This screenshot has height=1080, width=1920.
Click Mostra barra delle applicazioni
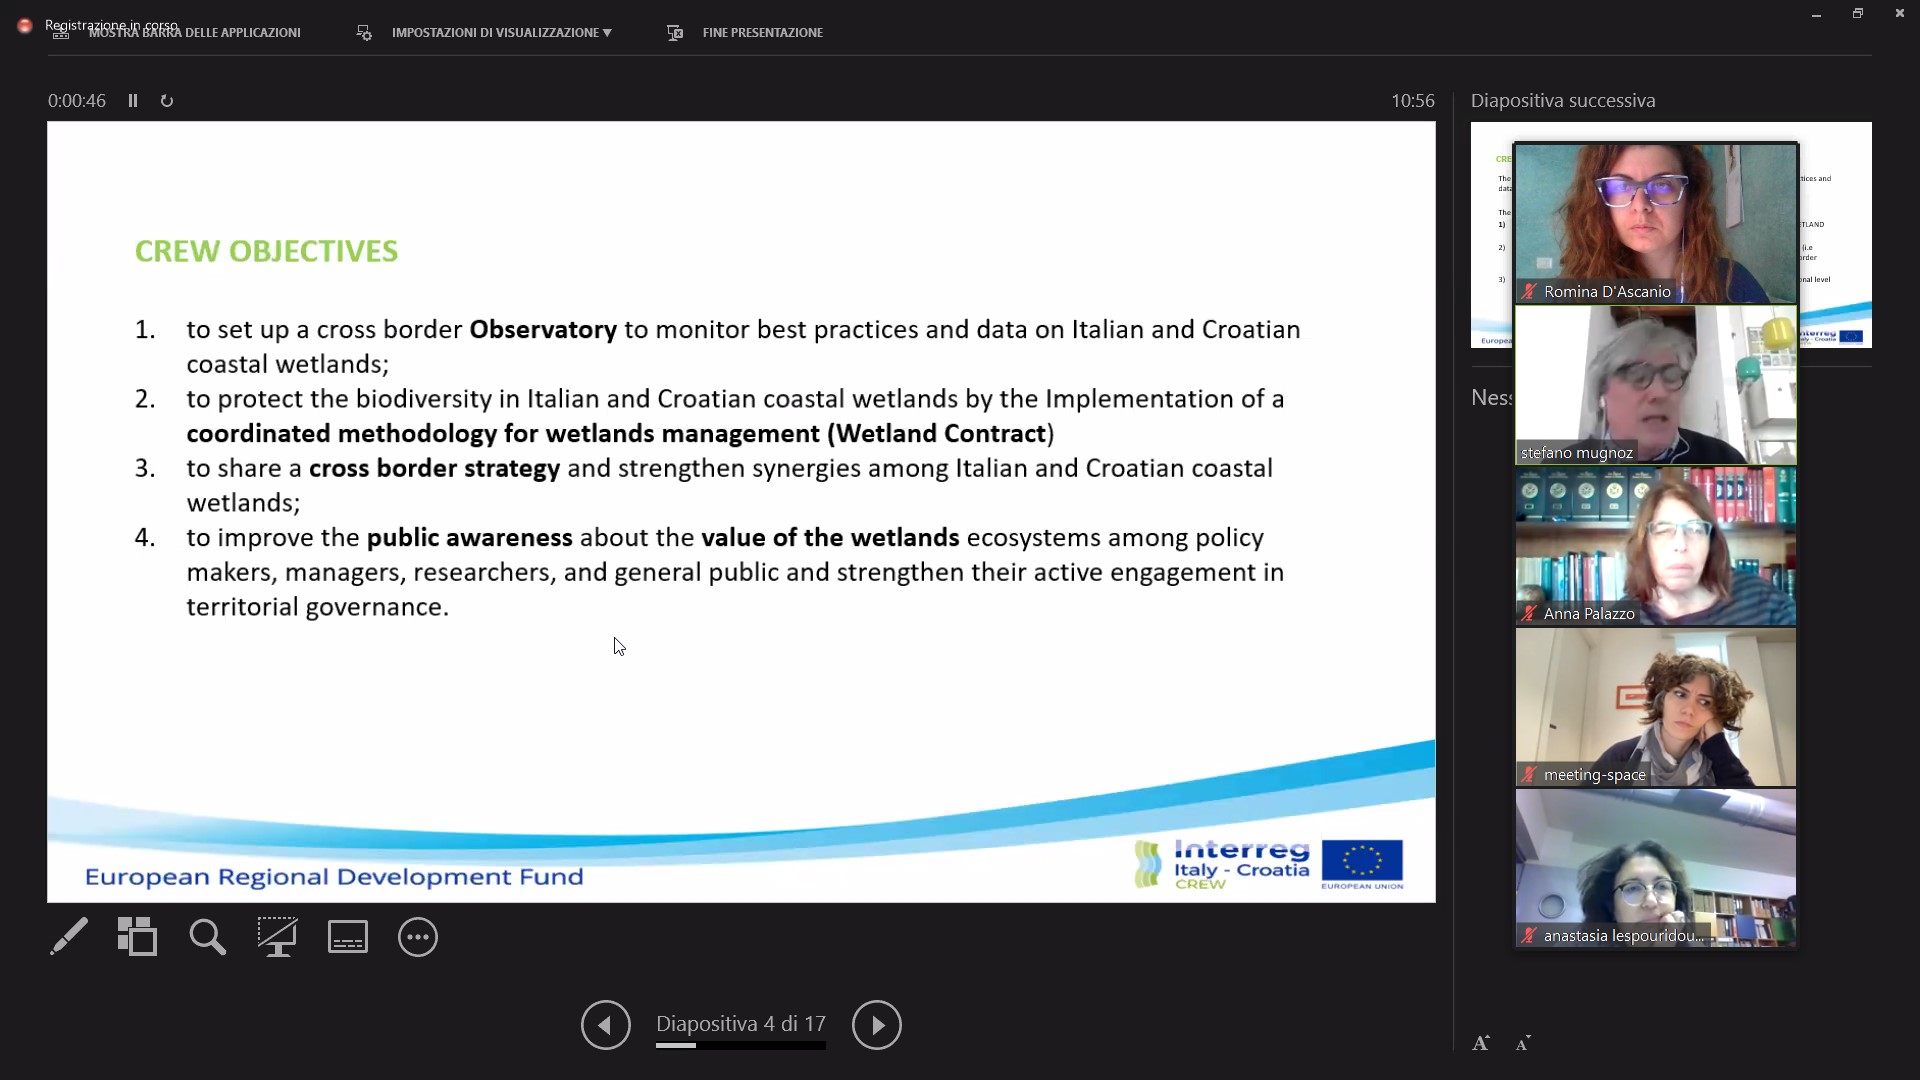194,33
